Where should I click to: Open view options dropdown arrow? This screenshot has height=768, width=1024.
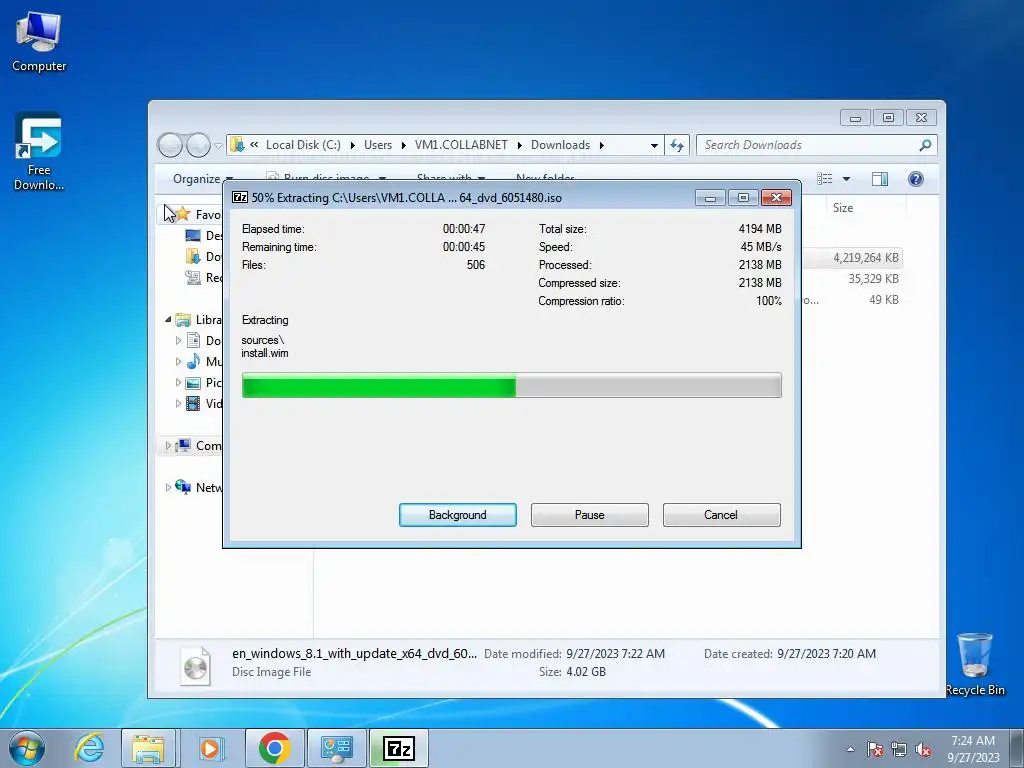coord(846,179)
